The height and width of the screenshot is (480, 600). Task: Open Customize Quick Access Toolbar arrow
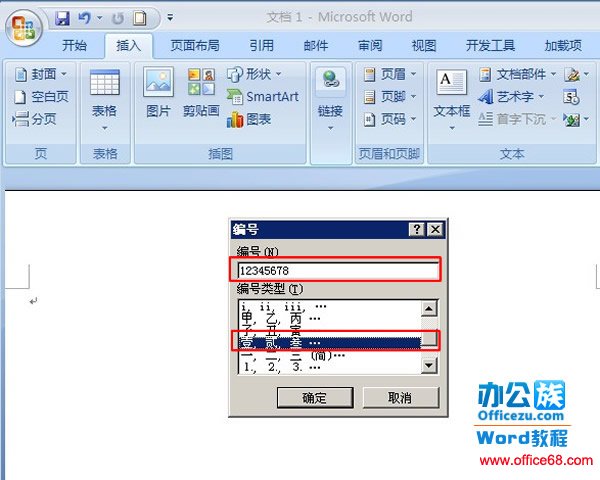tap(170, 18)
